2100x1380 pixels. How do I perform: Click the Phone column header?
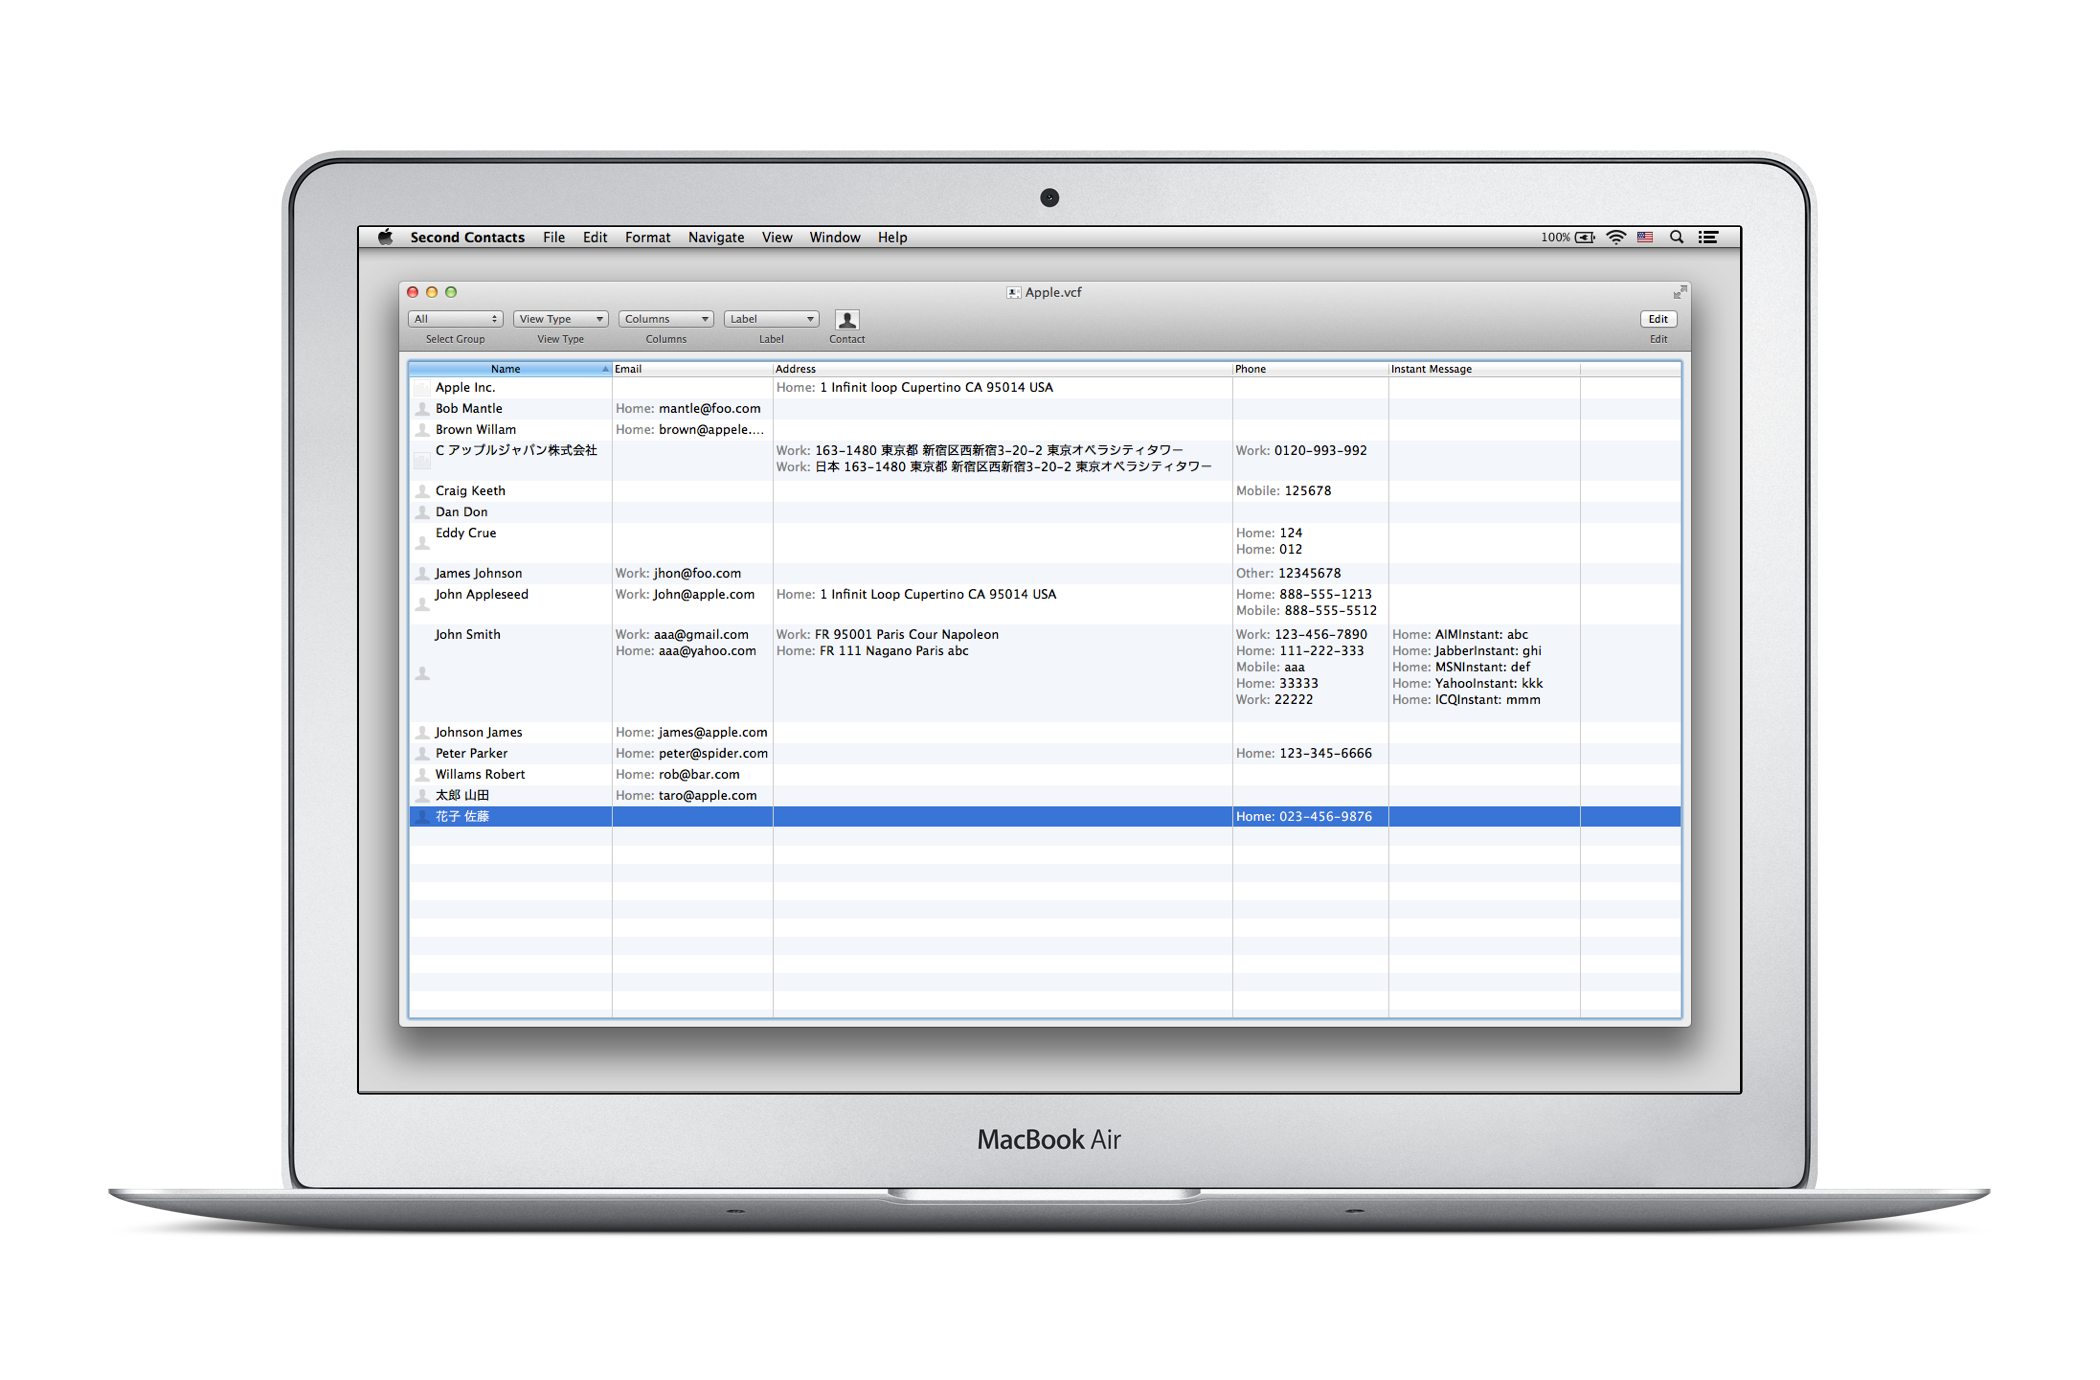(x=1310, y=369)
